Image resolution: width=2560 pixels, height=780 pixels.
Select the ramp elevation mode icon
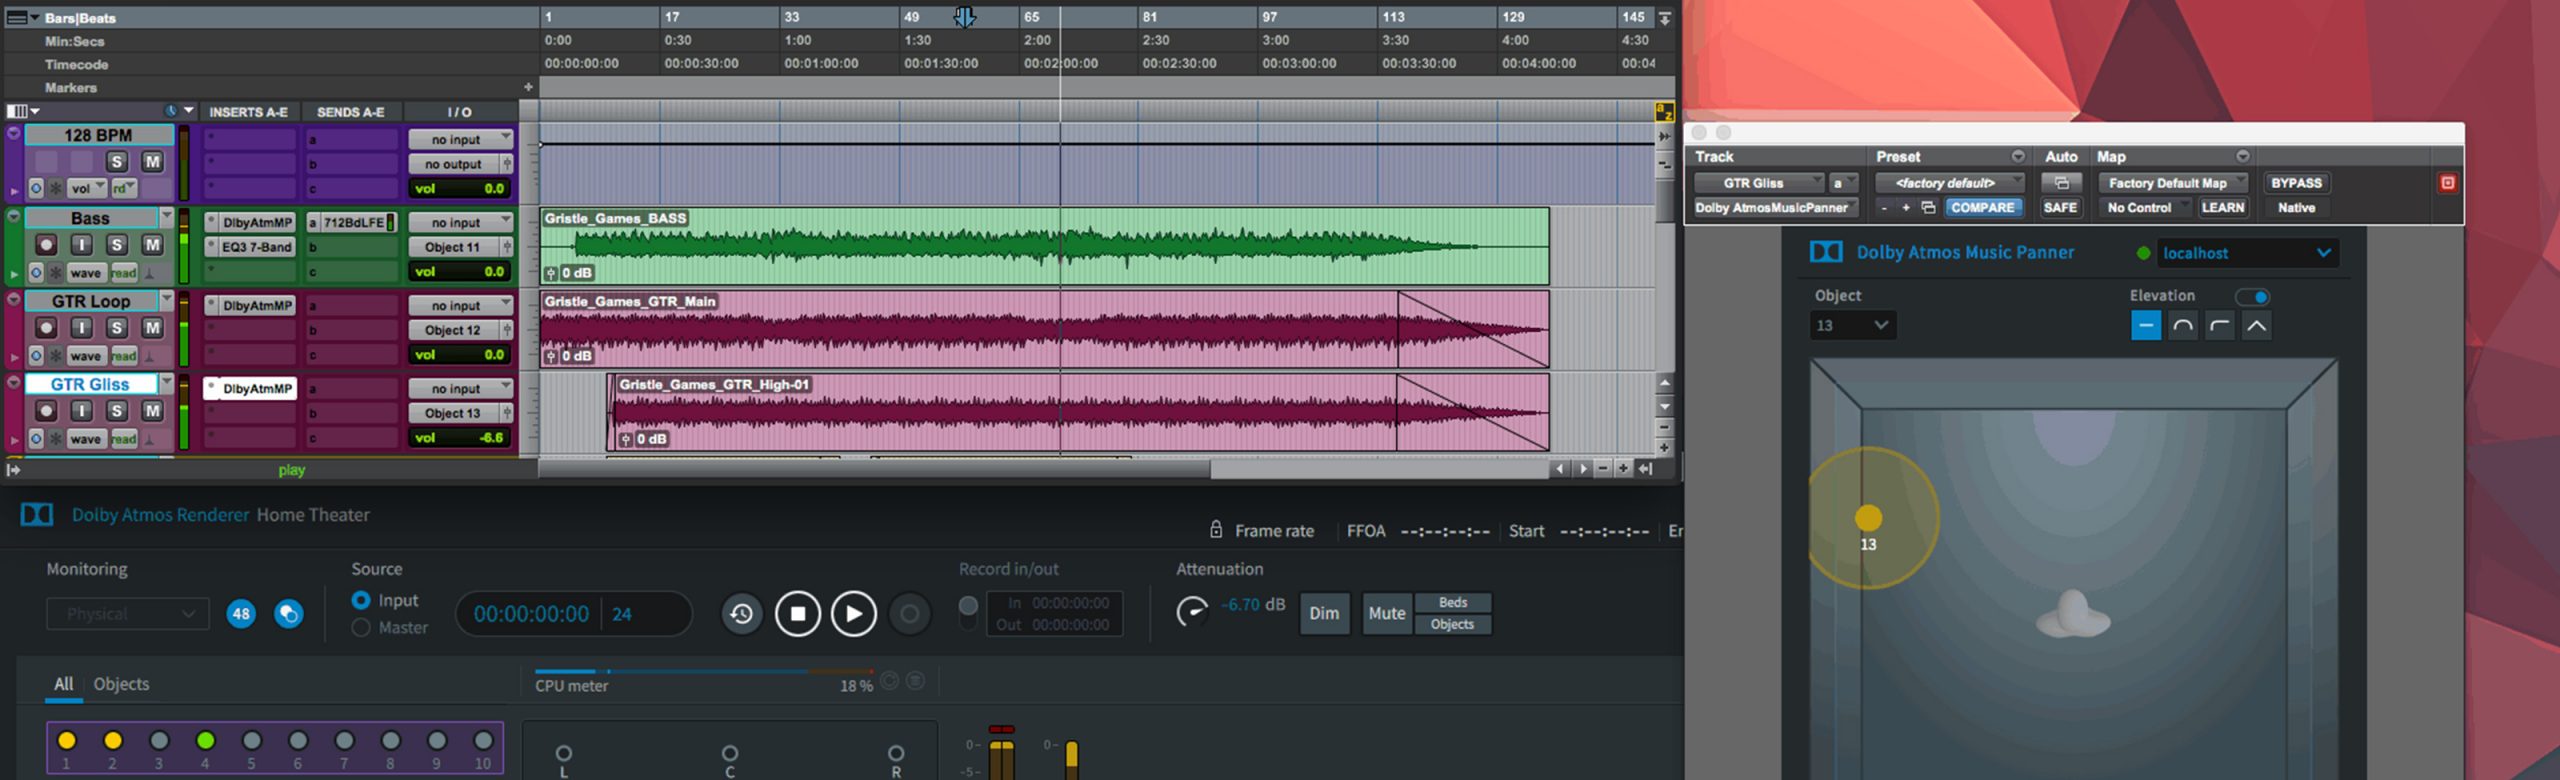2220,325
